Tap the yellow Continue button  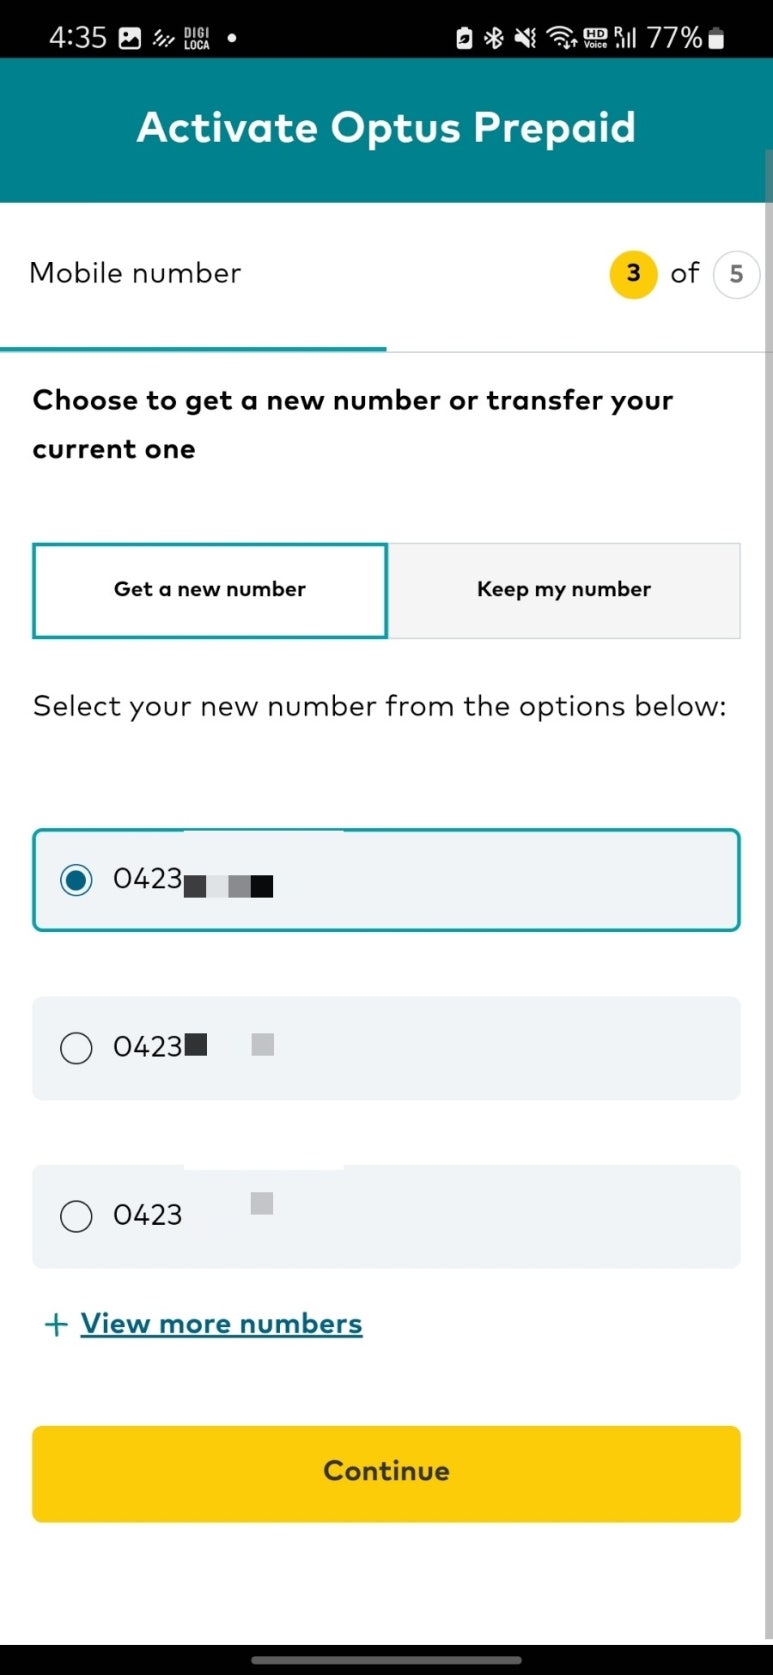[x=386, y=1474]
